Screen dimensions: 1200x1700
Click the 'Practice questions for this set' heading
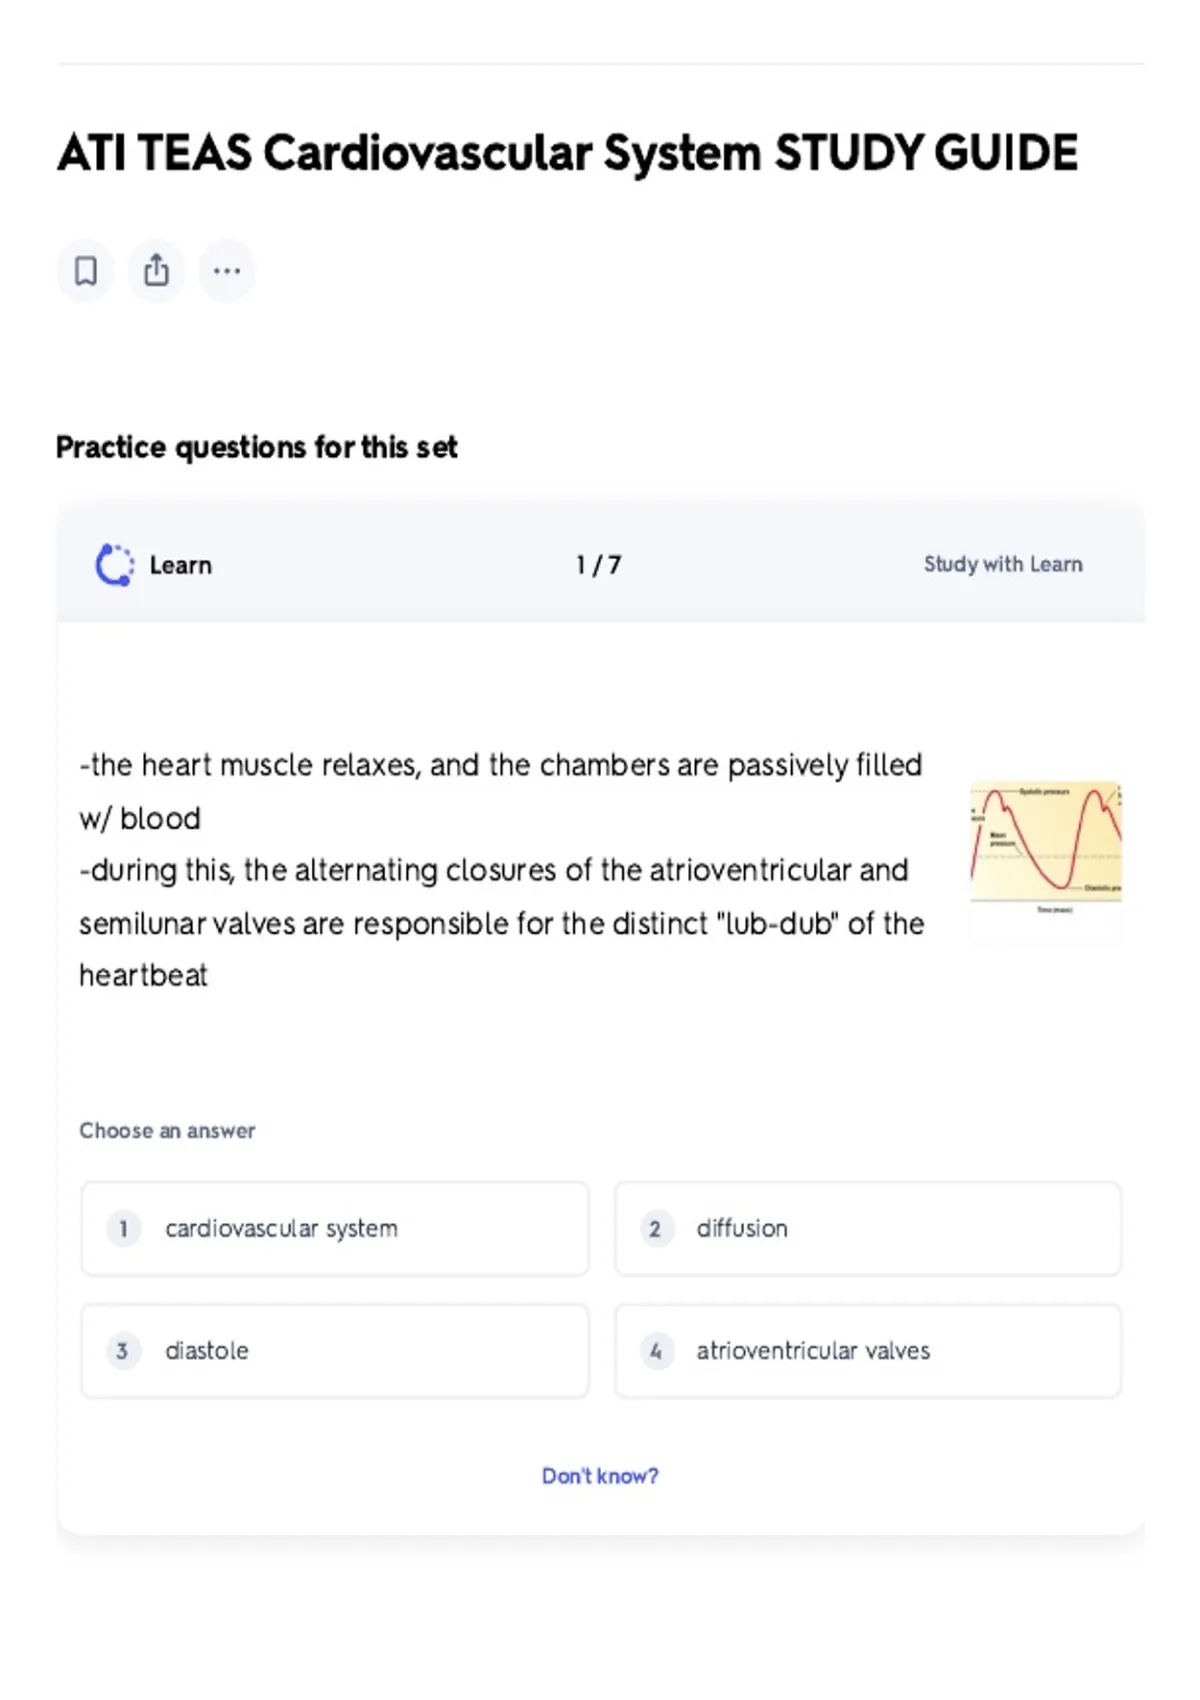point(257,447)
